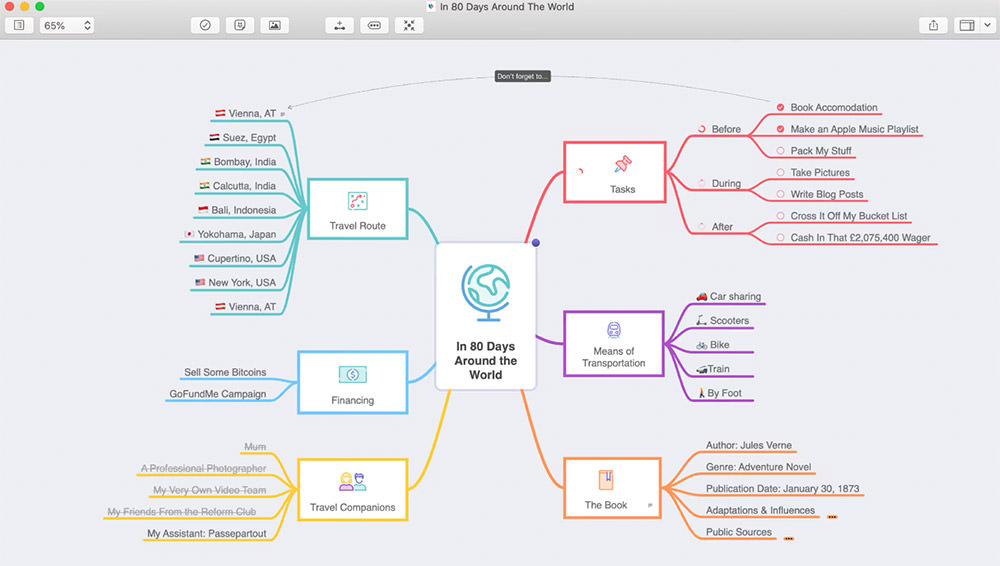This screenshot has height=566, width=1000.
Task: Select "Genre: Adventure Novel" node
Action: point(758,467)
